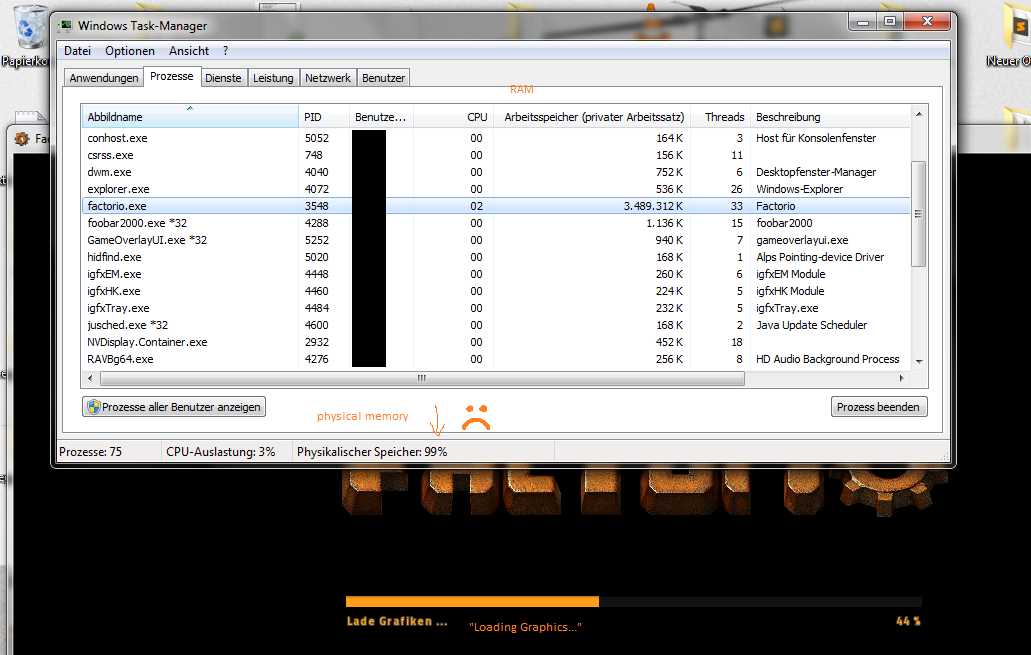Open the Leistung tab
The width and height of the screenshot is (1031, 655).
tap(274, 78)
